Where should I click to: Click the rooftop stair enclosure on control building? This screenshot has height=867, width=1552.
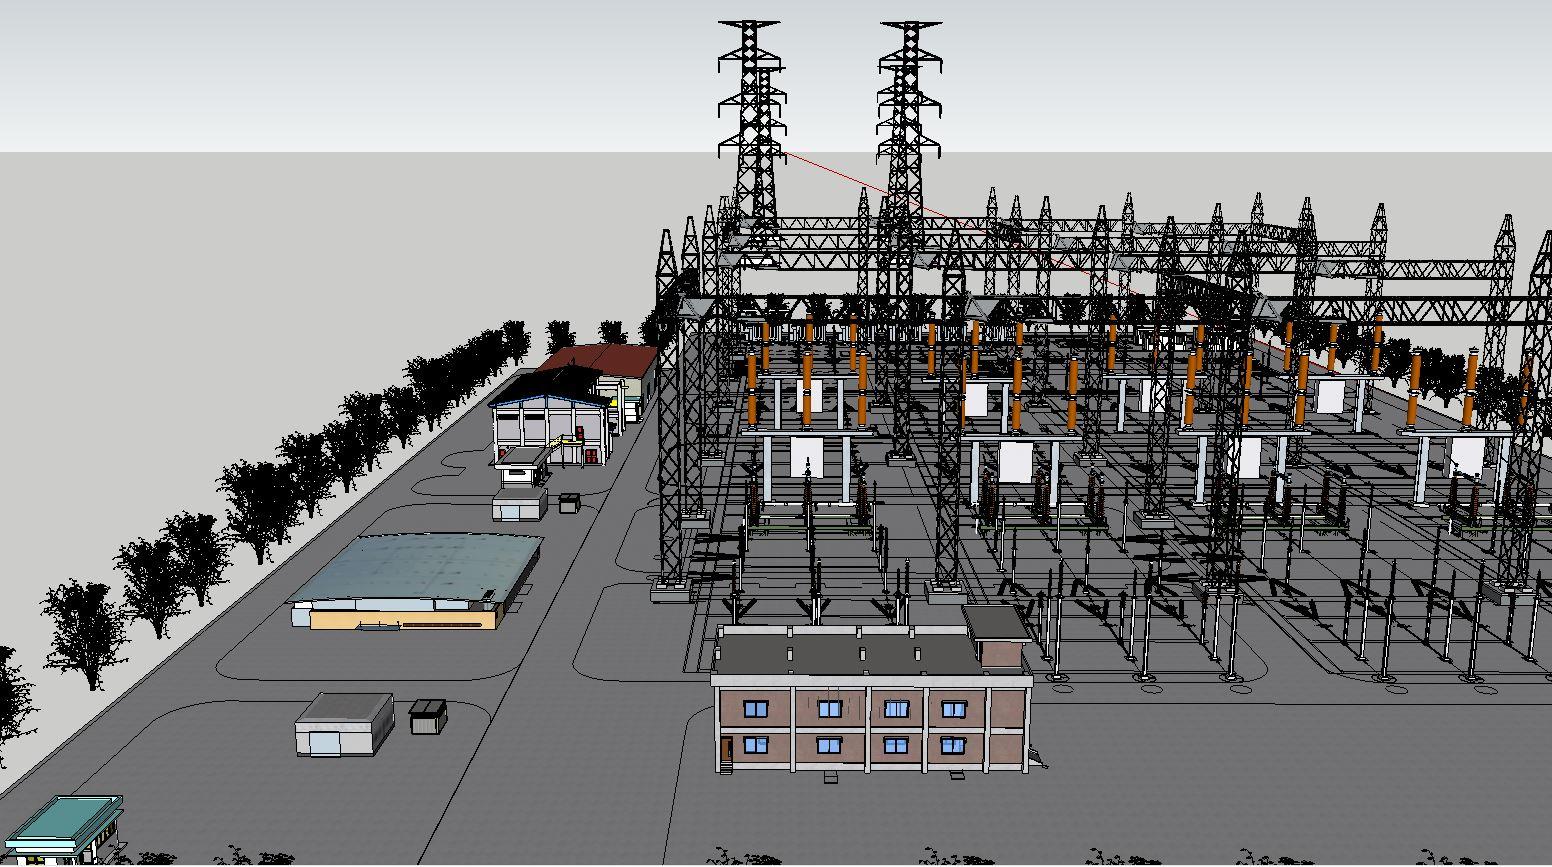click(996, 637)
